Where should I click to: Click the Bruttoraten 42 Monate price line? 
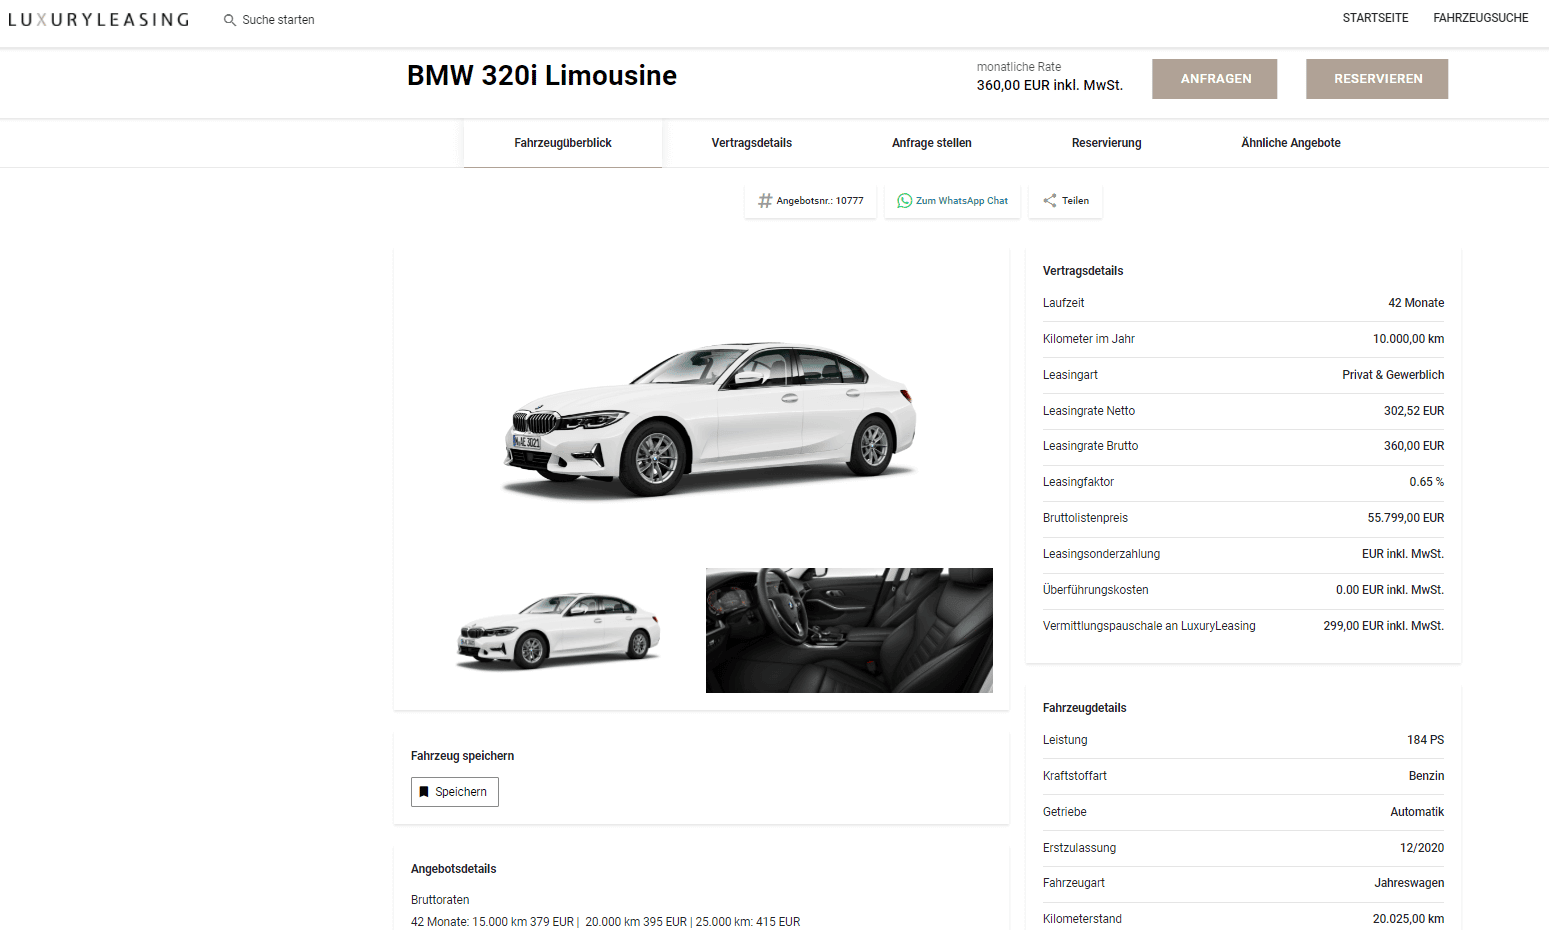pos(605,922)
